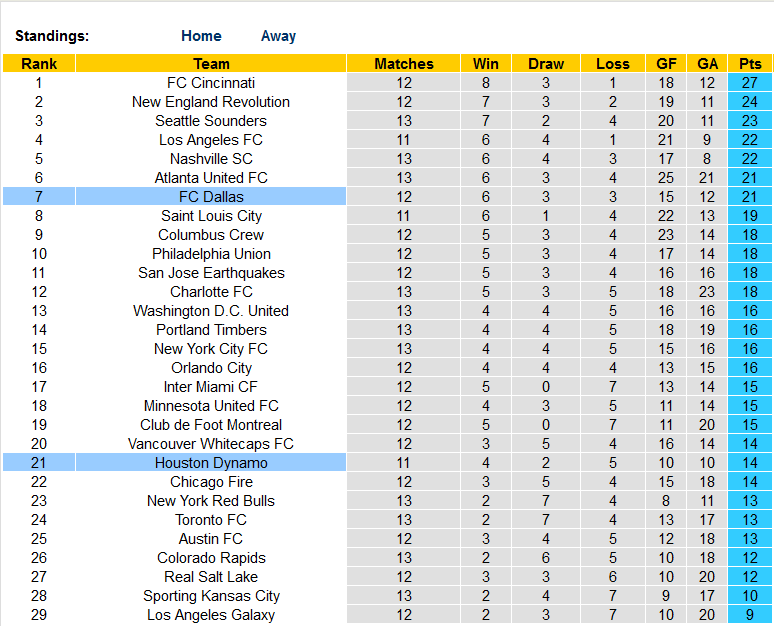Select the highlighted FC Dallas row
This screenshot has width=774, height=626.
click(x=211, y=197)
